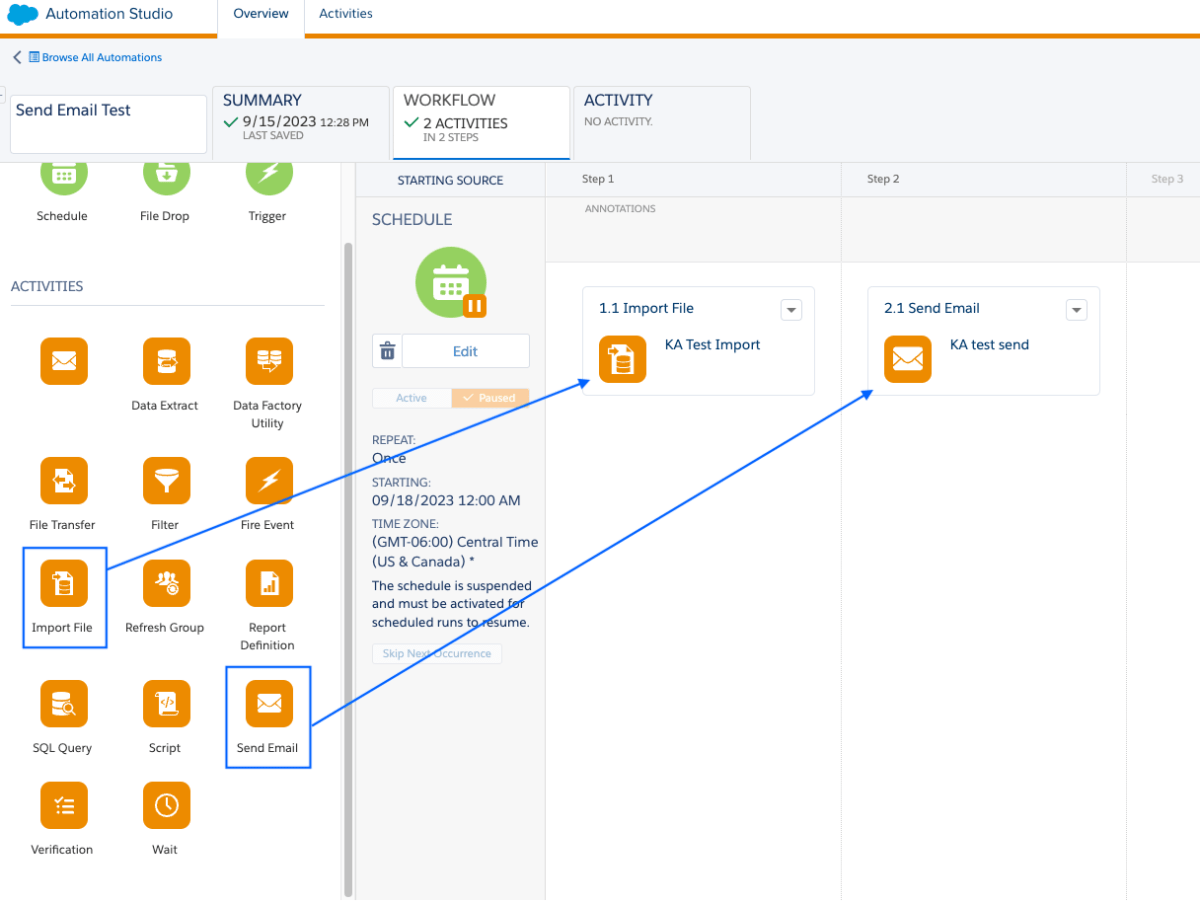Image resolution: width=1200 pixels, height=904 pixels.
Task: Open the Overview tab
Action: coord(261,14)
